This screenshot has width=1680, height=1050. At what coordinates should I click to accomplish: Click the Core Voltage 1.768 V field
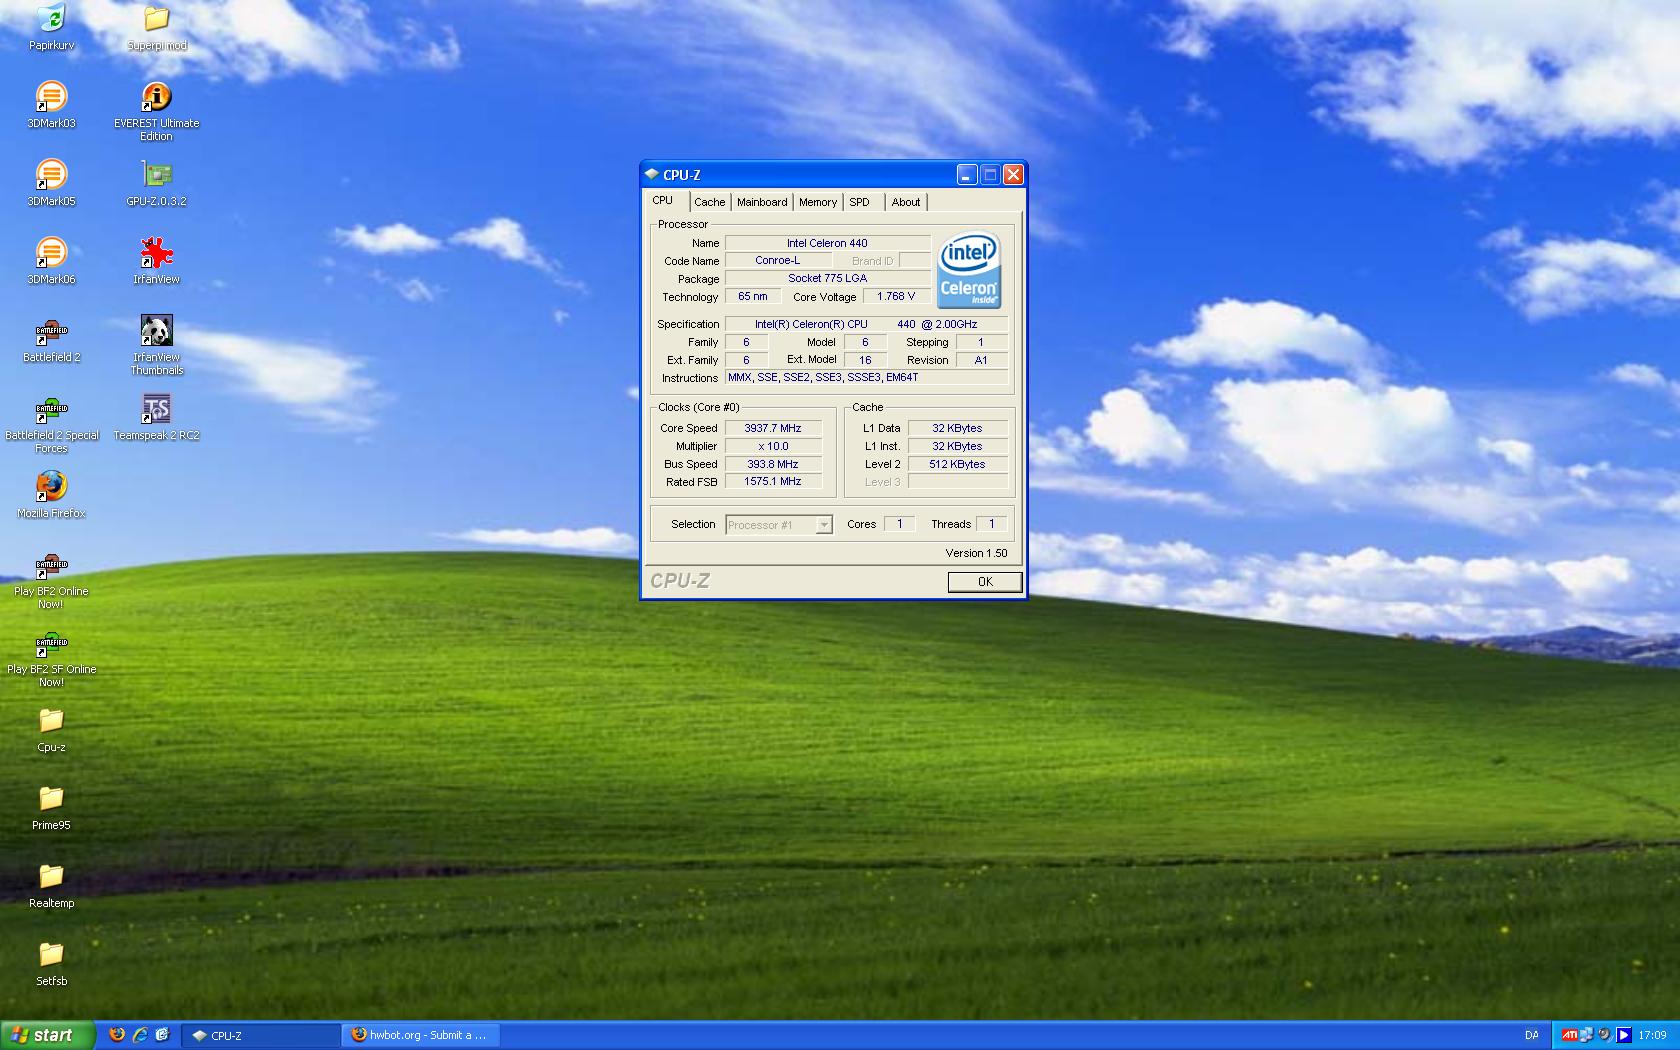(x=896, y=296)
